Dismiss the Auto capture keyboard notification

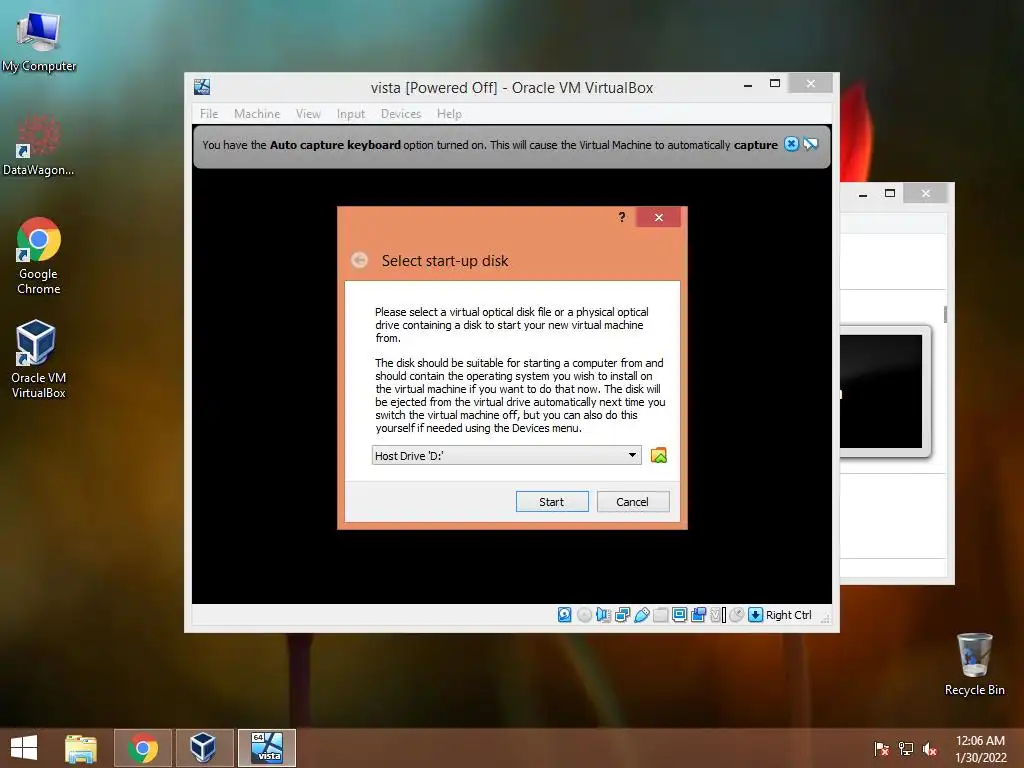click(791, 144)
